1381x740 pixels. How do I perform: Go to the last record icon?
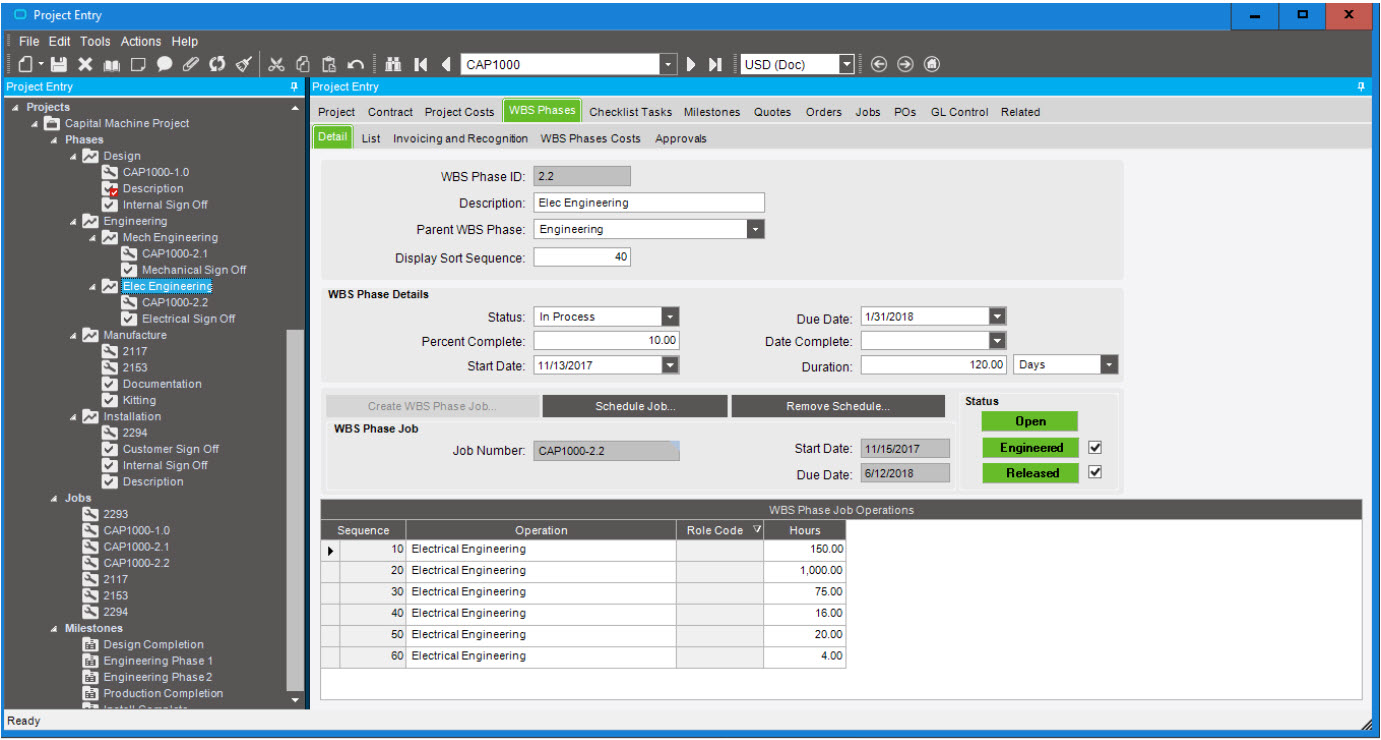pos(715,64)
